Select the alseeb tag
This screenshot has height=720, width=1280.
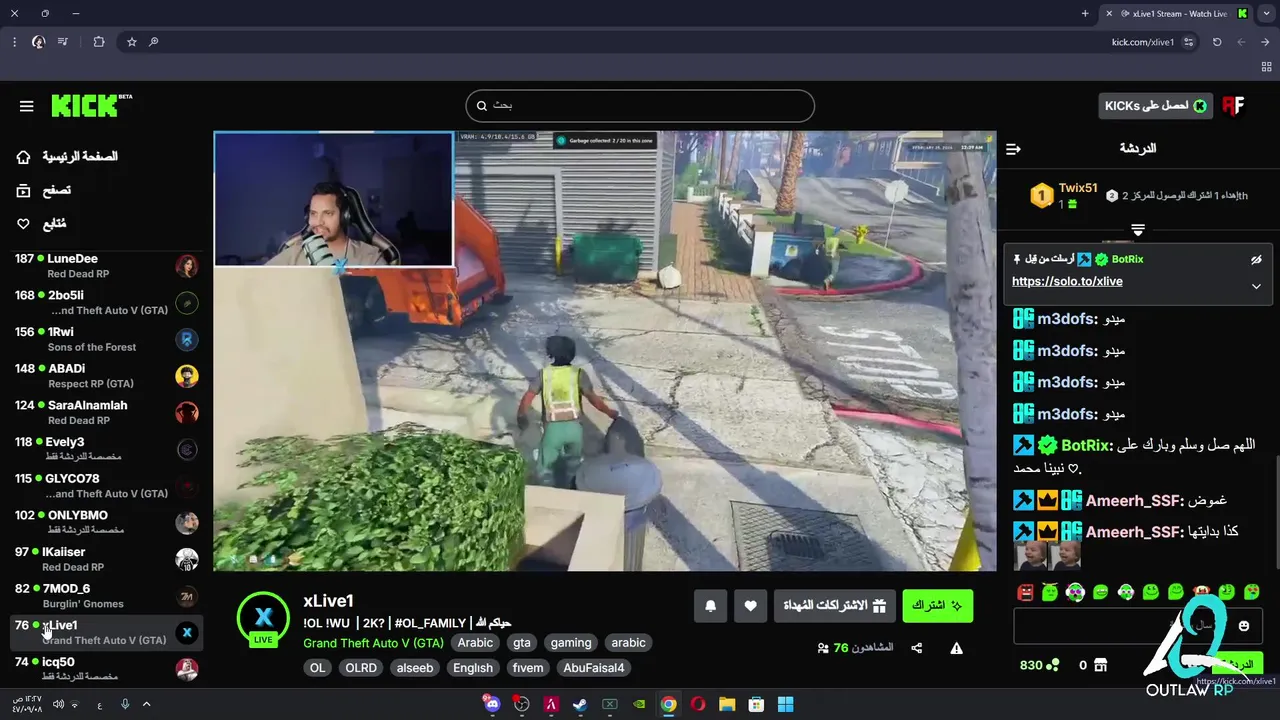415,668
